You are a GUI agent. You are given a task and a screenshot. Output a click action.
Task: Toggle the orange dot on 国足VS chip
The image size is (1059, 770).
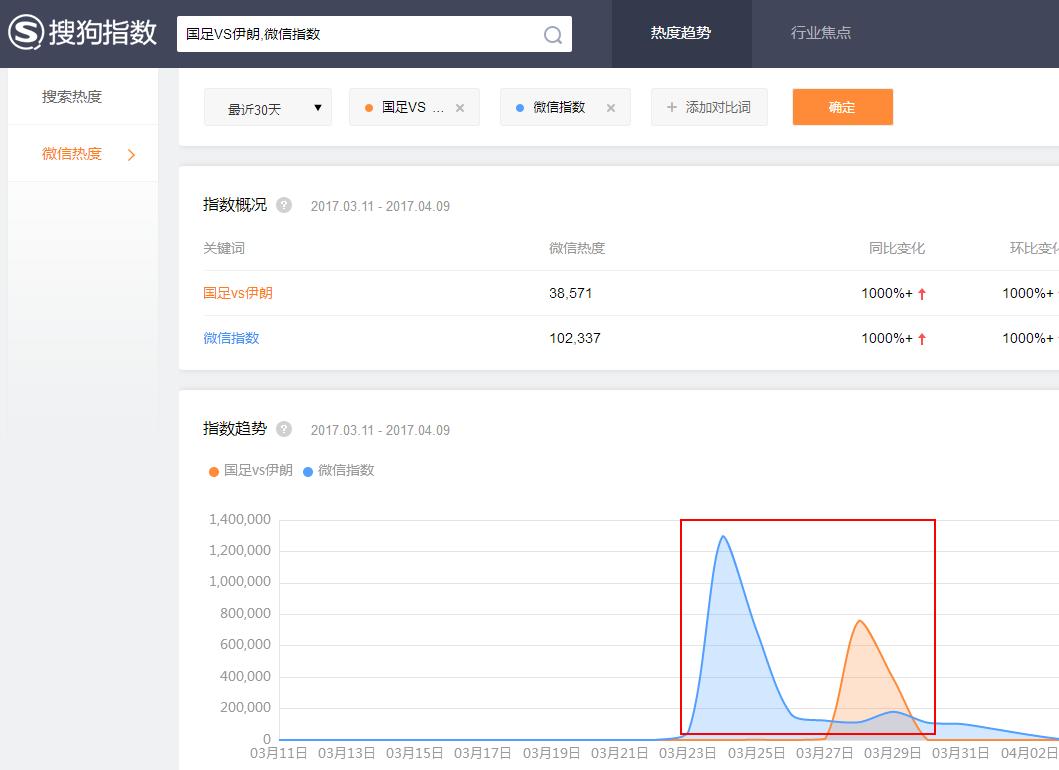tap(370, 107)
